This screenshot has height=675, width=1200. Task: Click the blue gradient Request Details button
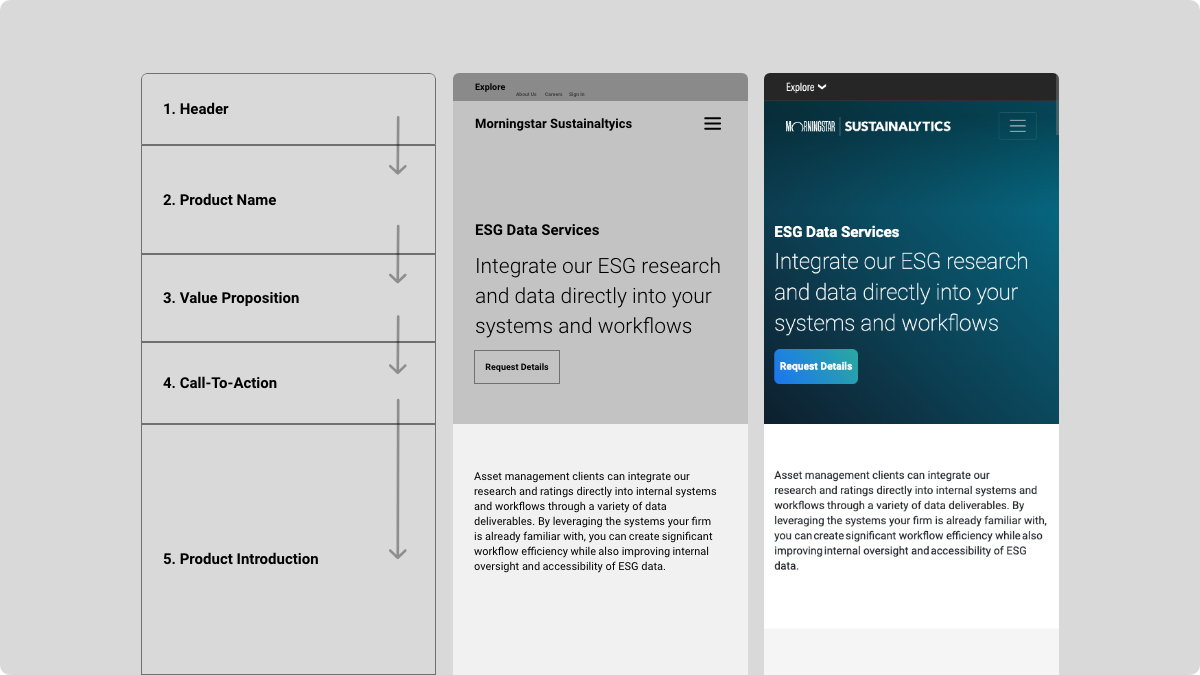pyautogui.click(x=816, y=366)
